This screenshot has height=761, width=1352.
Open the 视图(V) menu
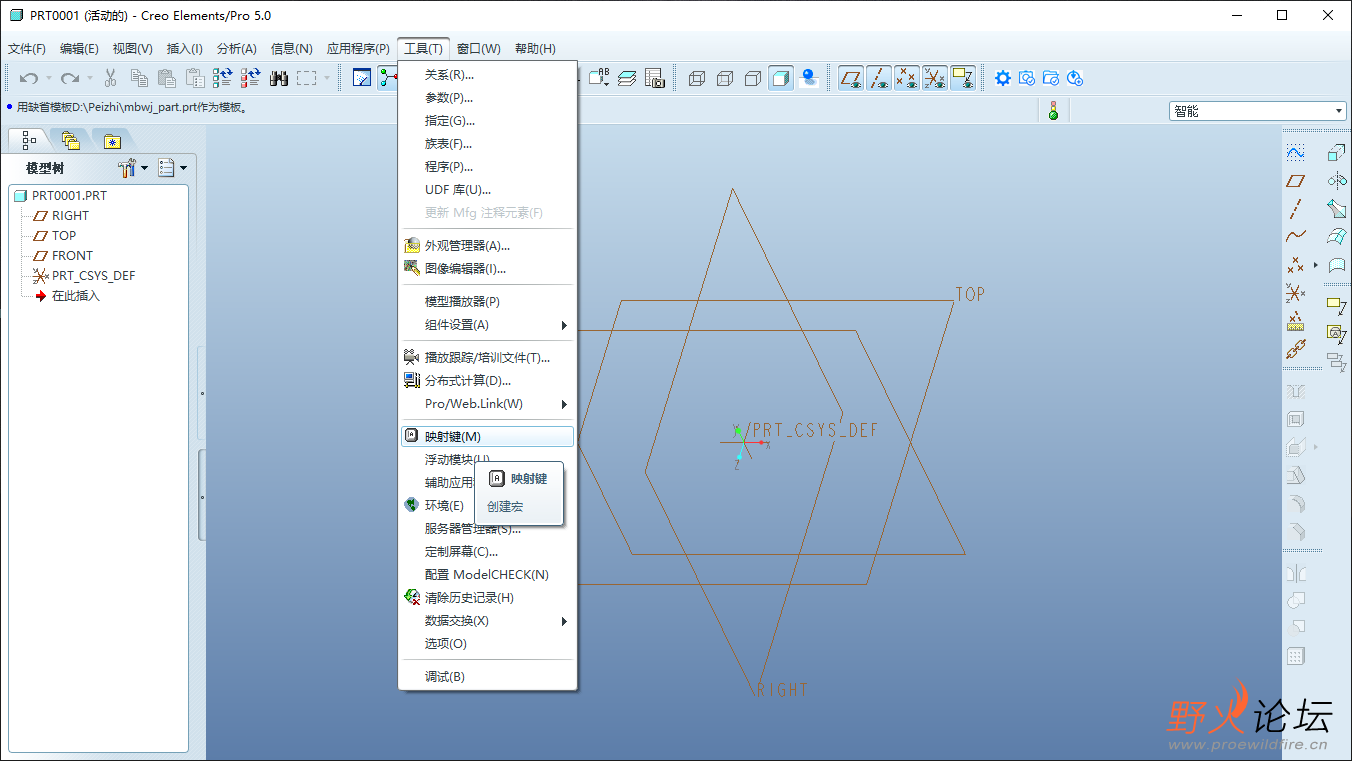132,49
